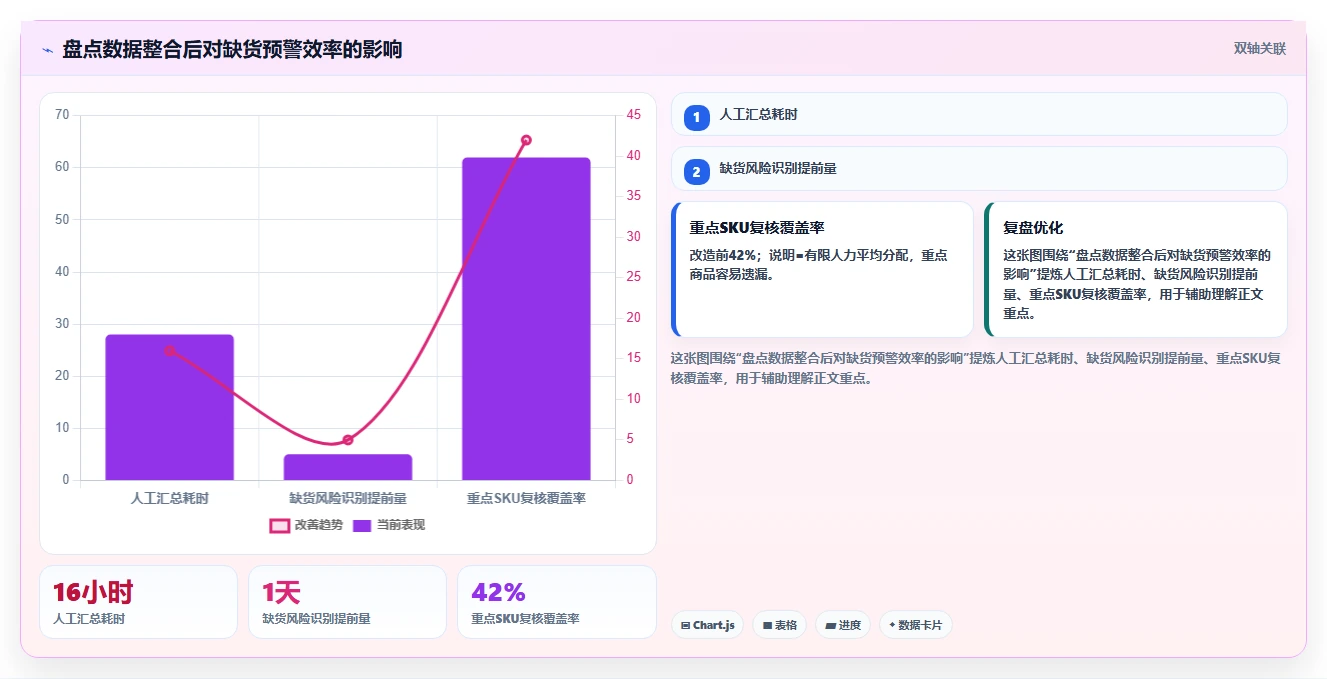Click the line point above 缺货风险识别提前量
The width and height of the screenshot is (1327, 679).
point(348,440)
